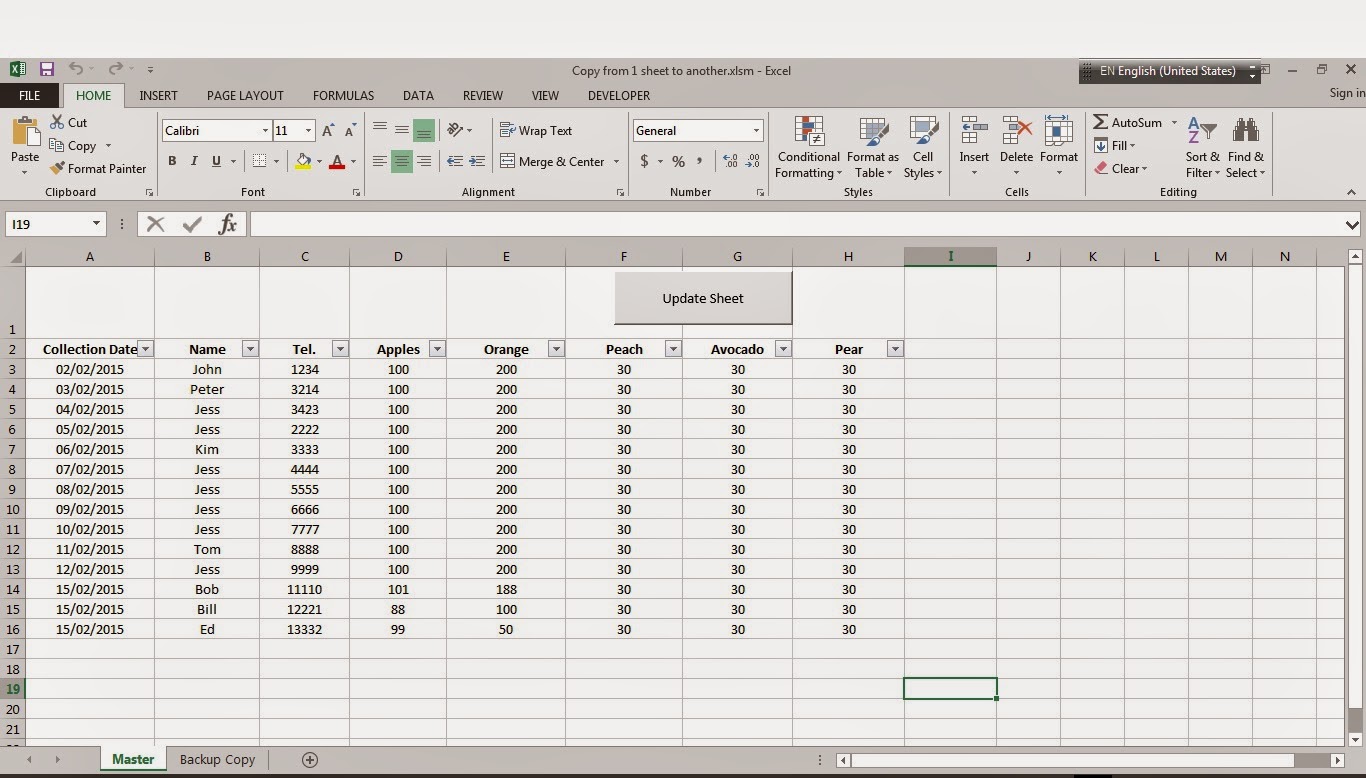Add a new sheet with plus icon

point(310,760)
